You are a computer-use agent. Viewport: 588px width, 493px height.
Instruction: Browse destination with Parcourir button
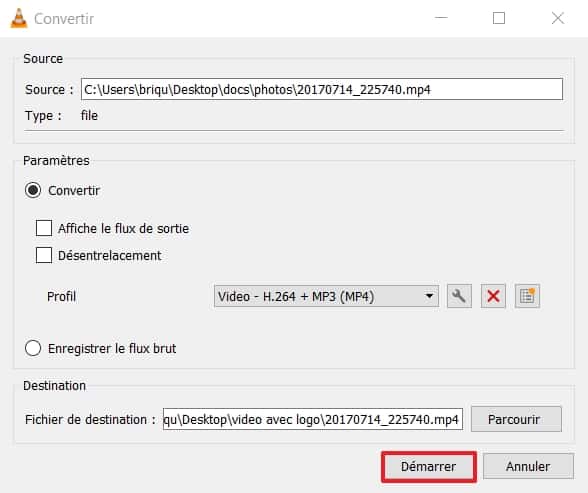(x=516, y=419)
